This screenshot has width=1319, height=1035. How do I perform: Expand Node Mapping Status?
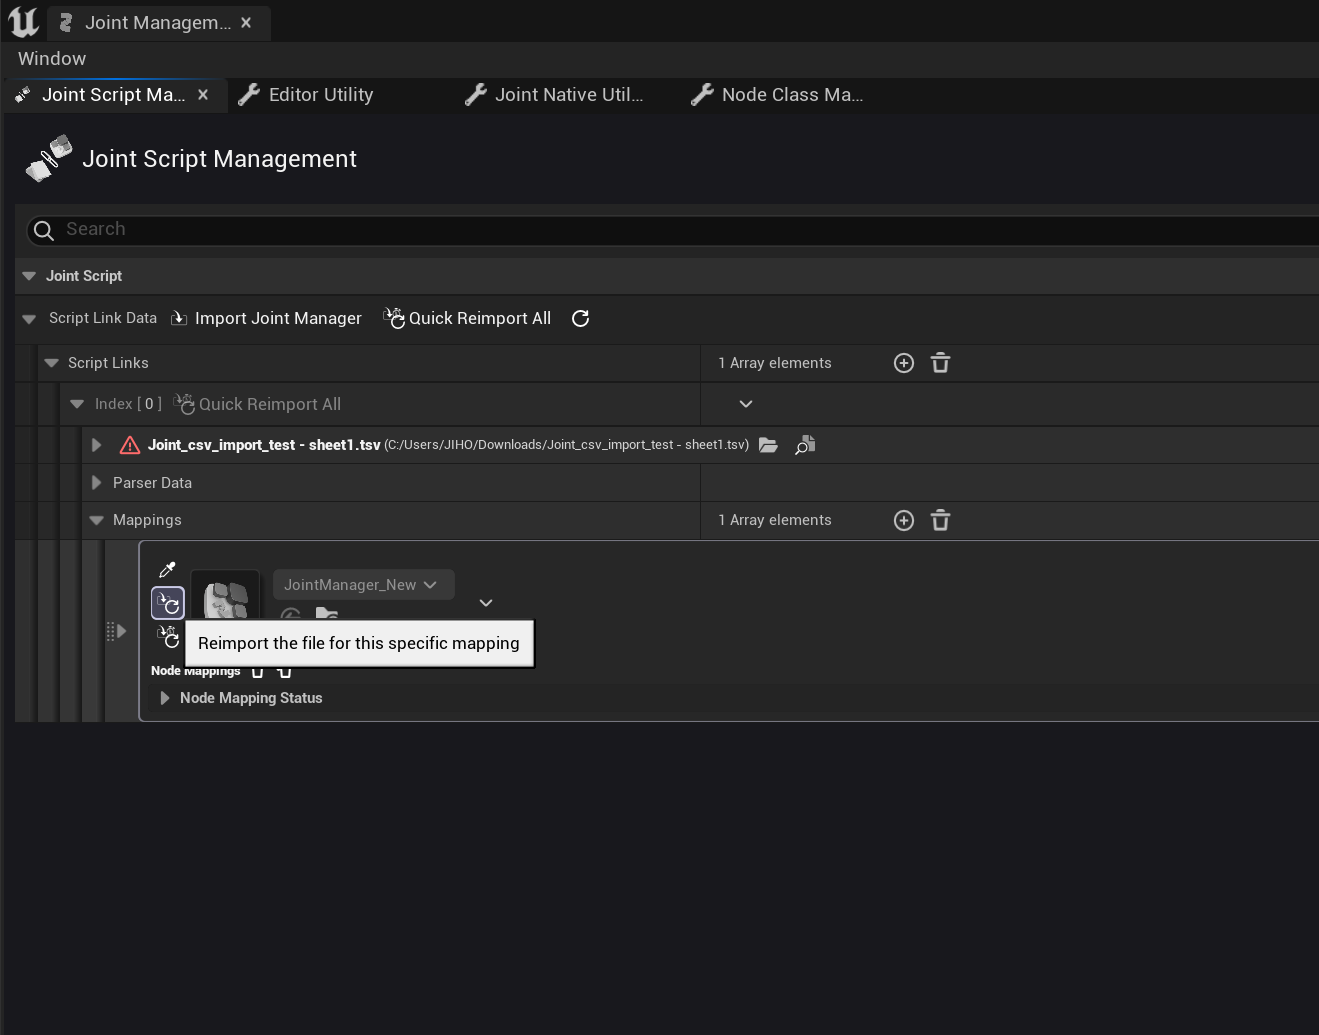pos(165,698)
